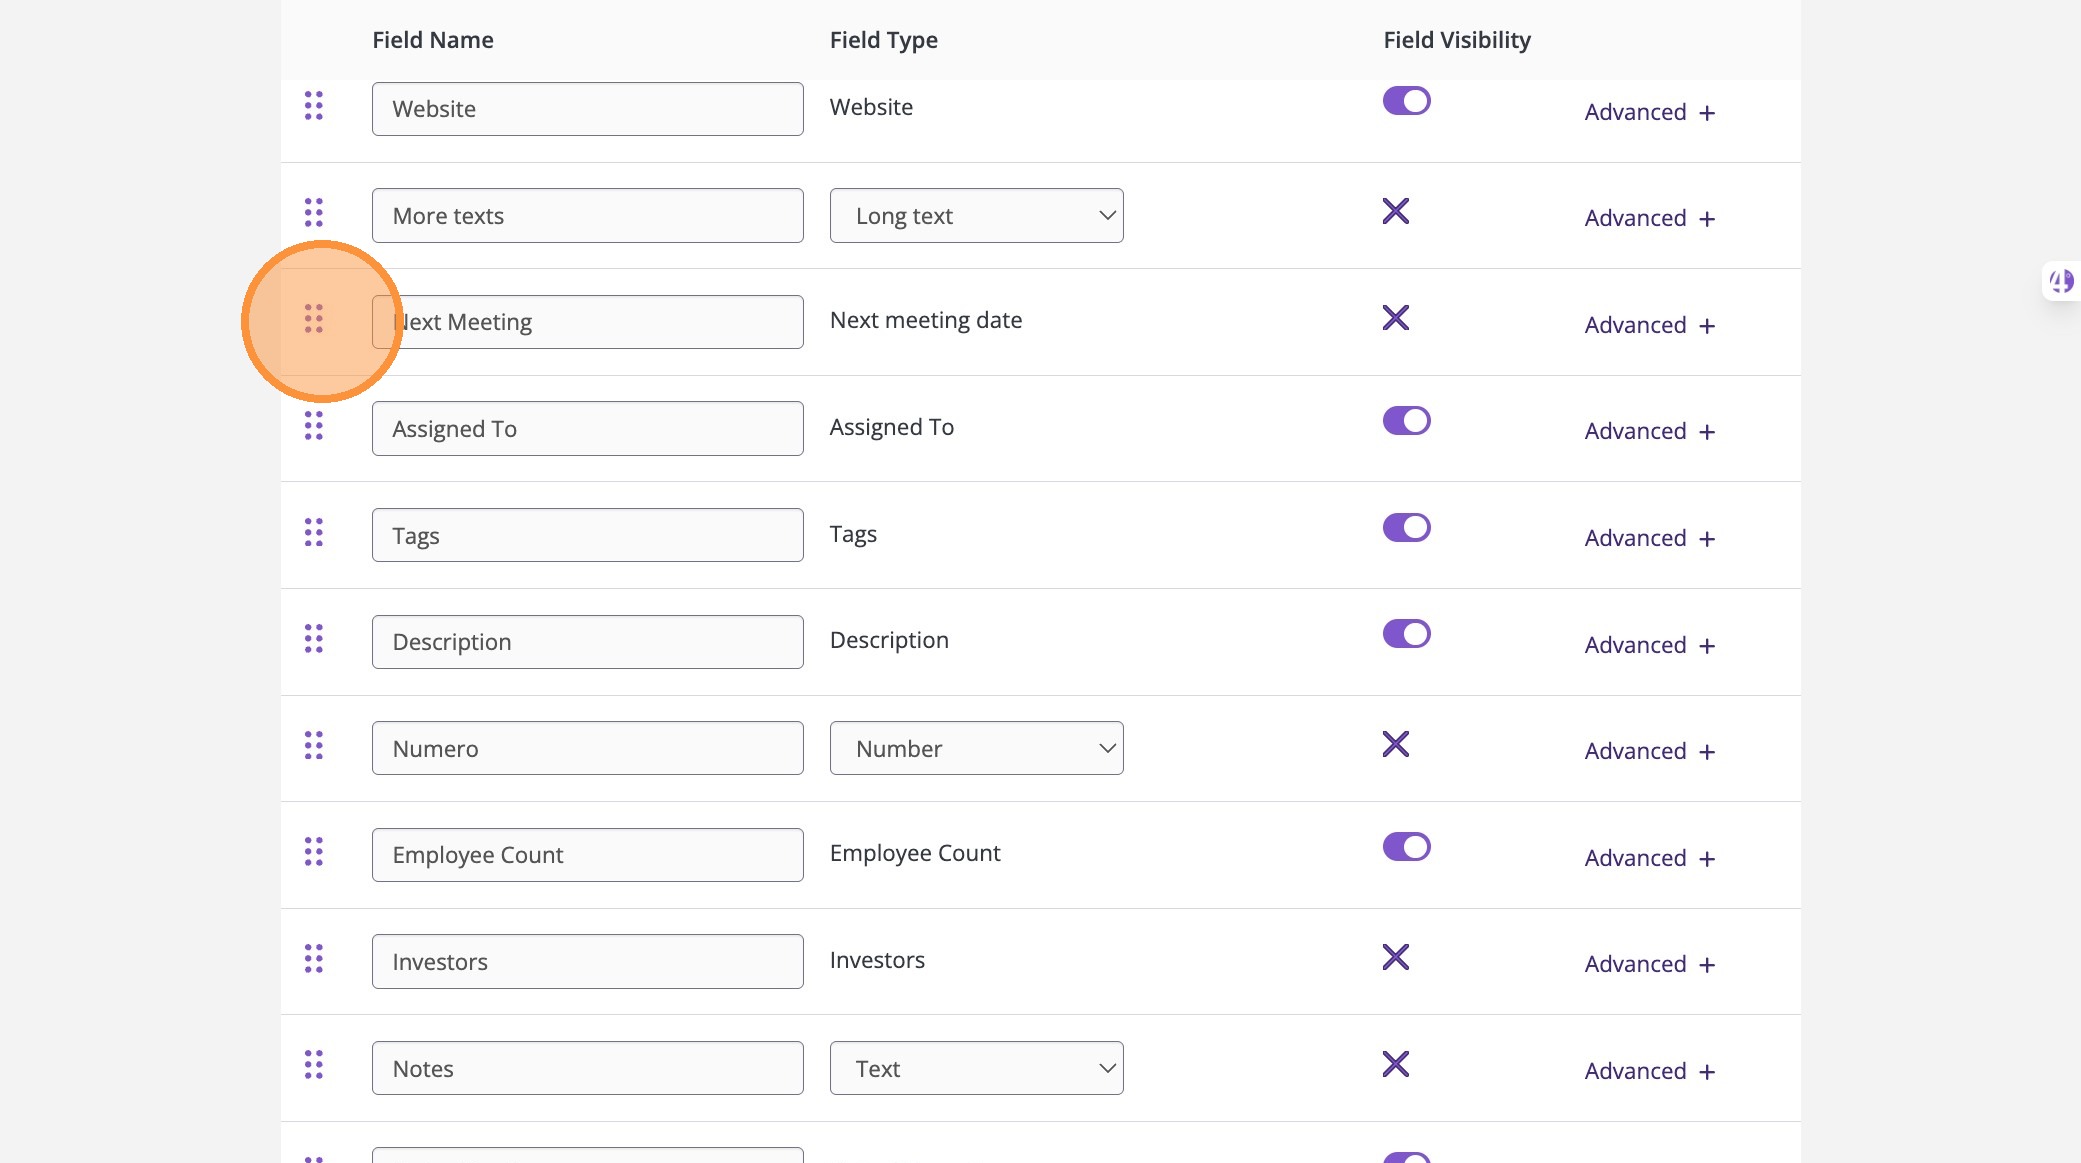Viewport: 2081px width, 1163px height.
Task: Click the X icon in Investors row
Action: 1395,957
